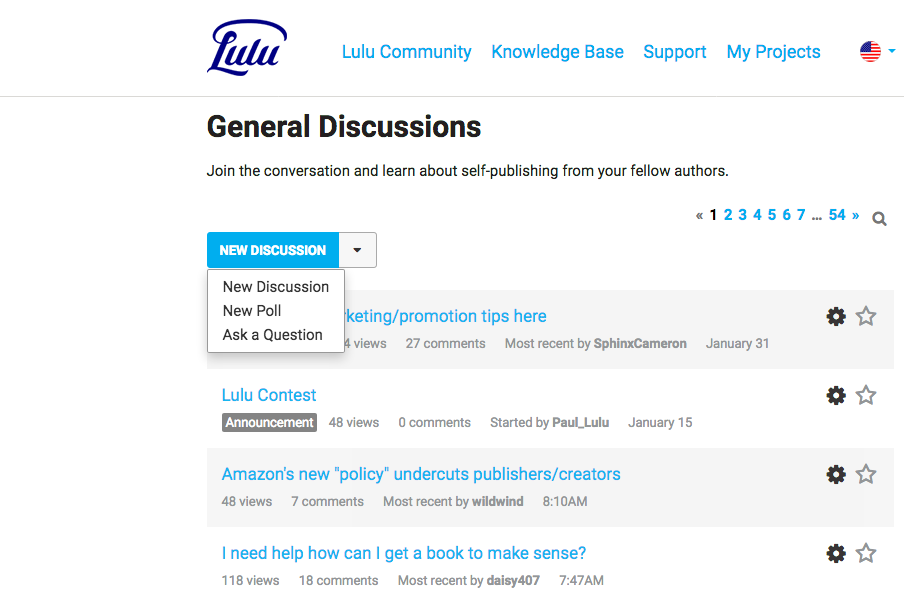The width and height of the screenshot is (904, 598).
Task: Star the 'I need help' discussion
Action: (x=865, y=553)
